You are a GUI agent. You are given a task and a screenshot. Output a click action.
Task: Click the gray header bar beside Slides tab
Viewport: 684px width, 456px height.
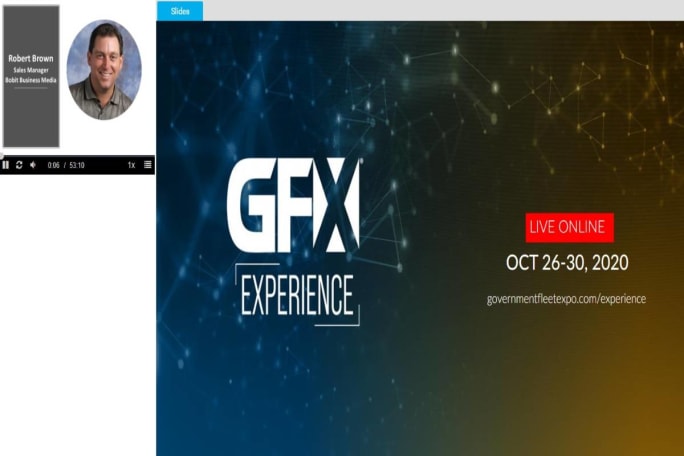(440, 11)
